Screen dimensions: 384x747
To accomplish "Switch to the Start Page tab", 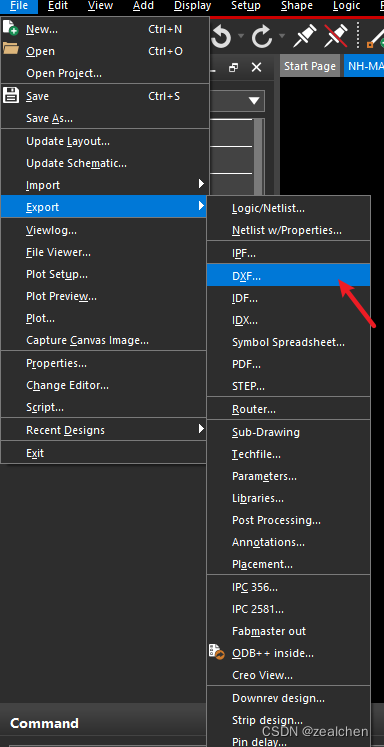I will (x=310, y=66).
